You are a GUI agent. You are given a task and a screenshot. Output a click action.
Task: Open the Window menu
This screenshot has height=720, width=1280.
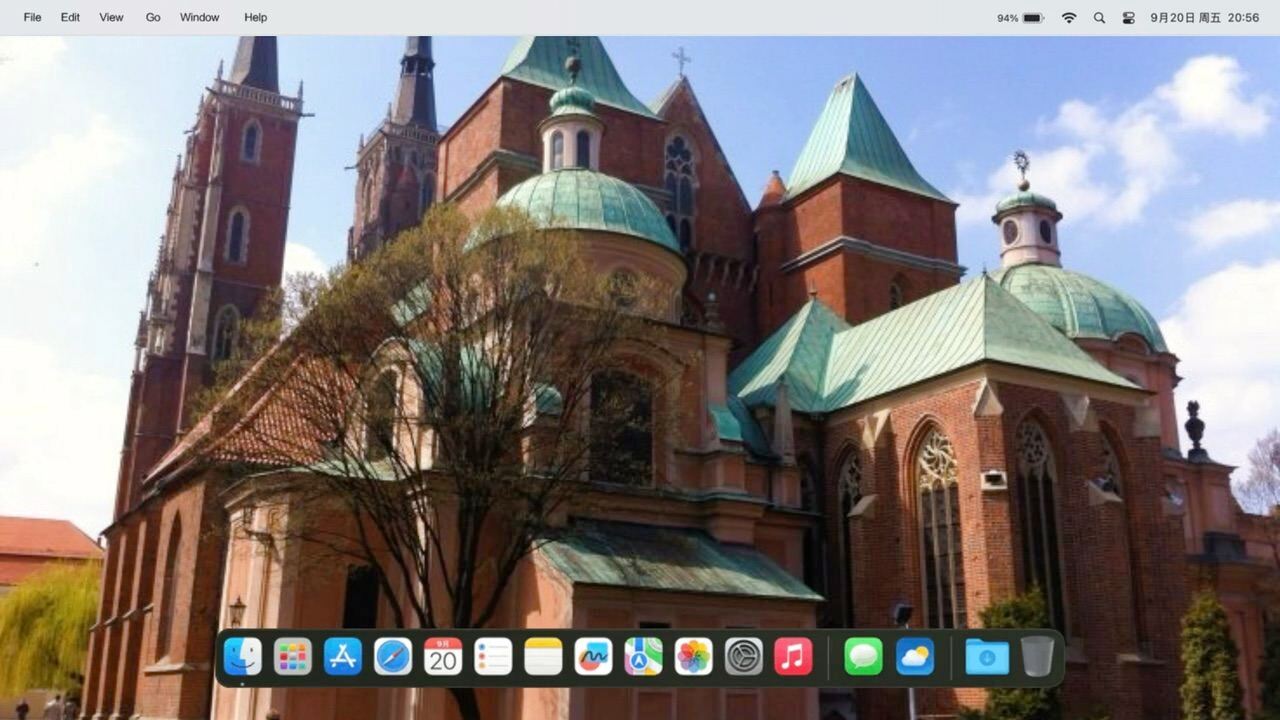(x=200, y=17)
